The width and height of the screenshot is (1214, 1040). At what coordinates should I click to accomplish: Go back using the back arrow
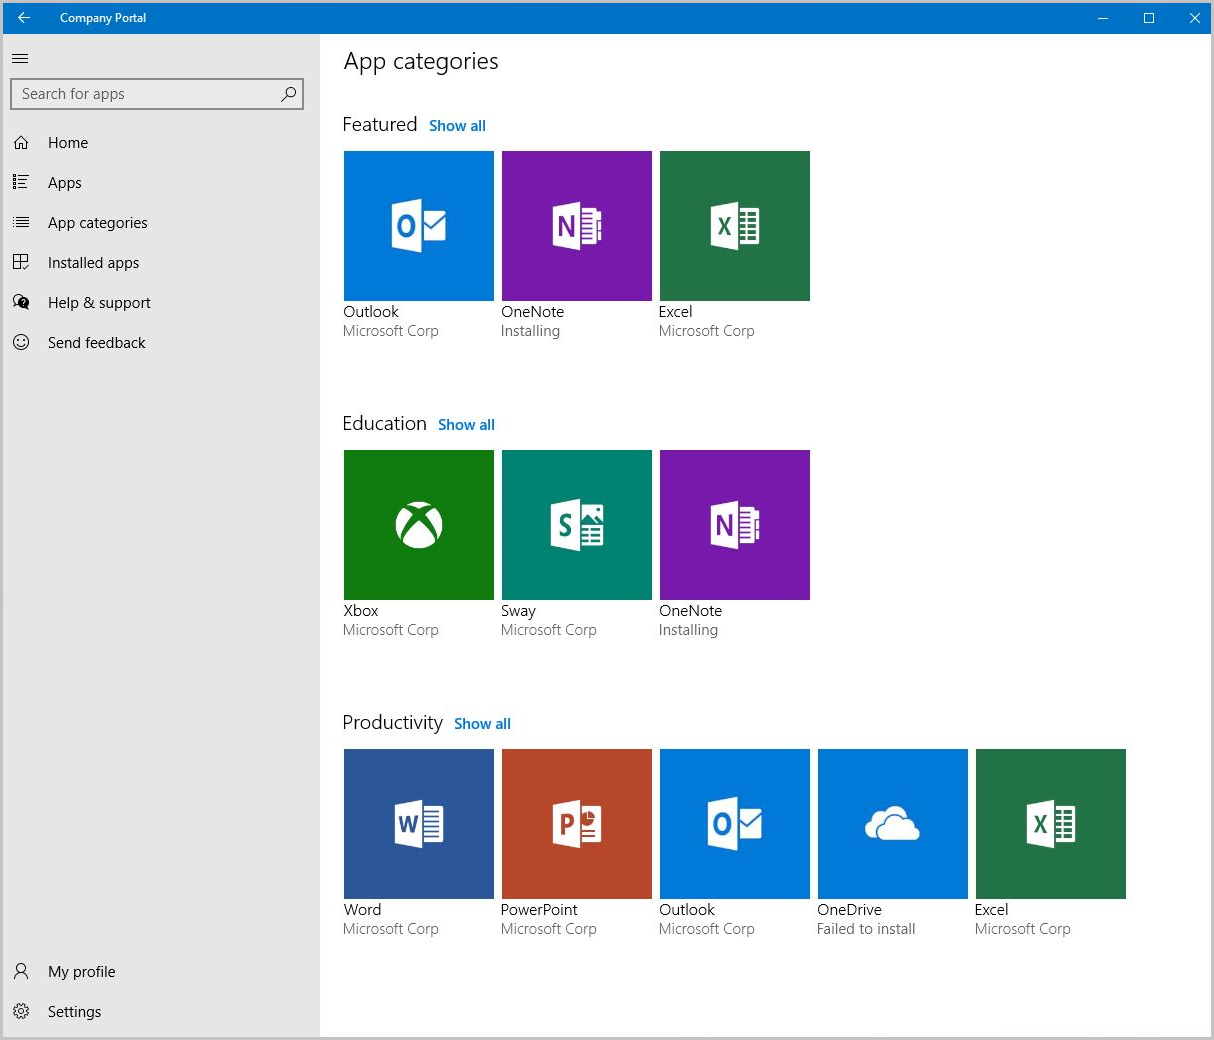[x=24, y=18]
